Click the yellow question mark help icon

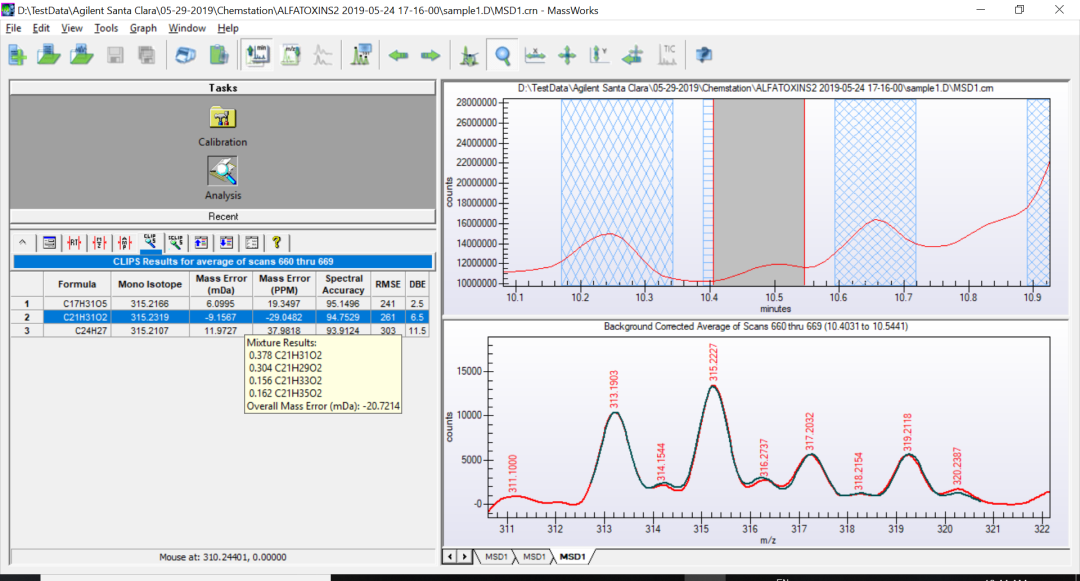pyautogui.click(x=276, y=242)
